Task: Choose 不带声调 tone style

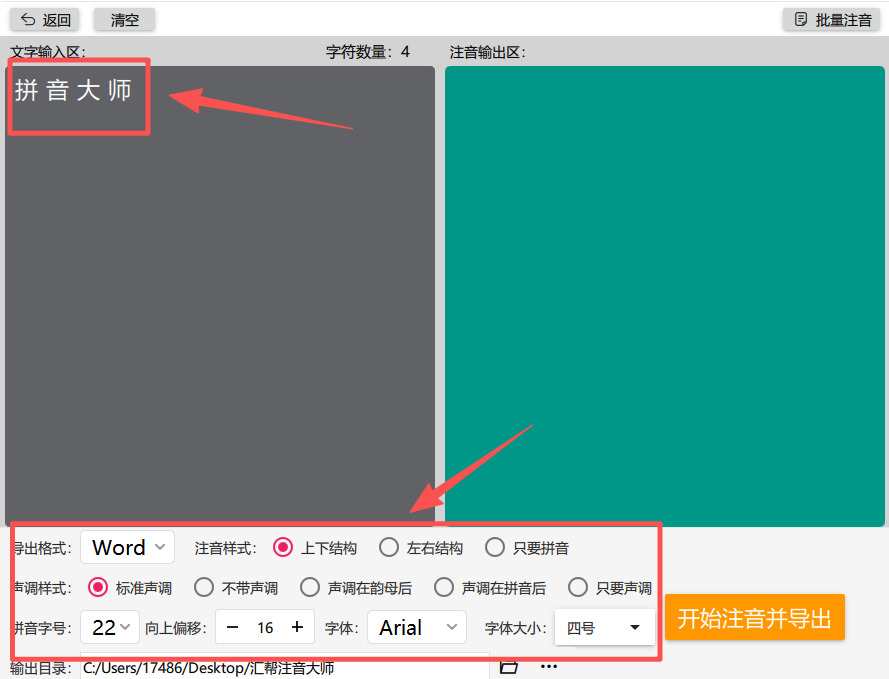Action: (204, 588)
